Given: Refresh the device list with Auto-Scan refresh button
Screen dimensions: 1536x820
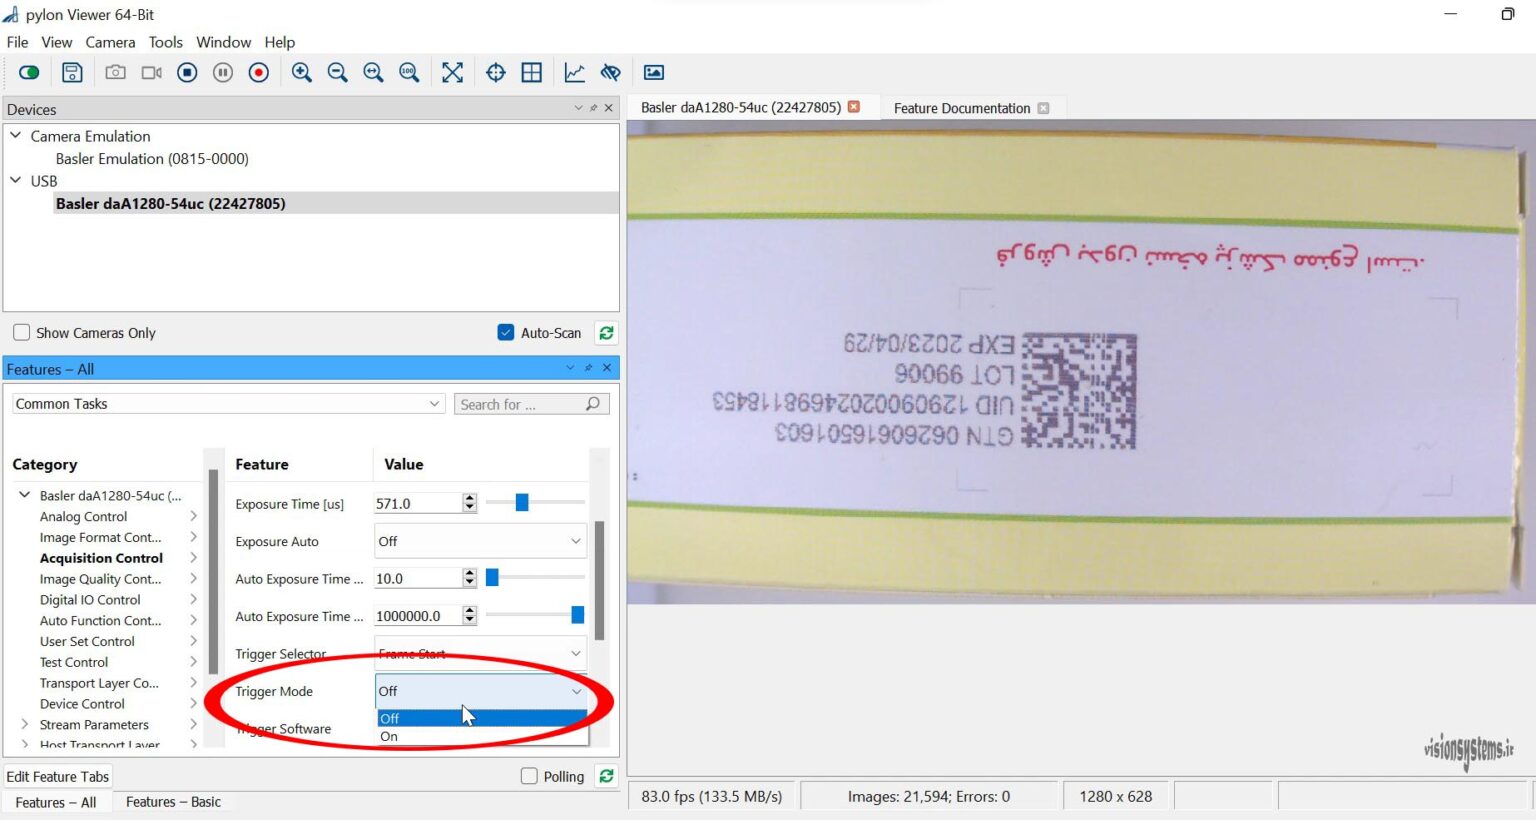Looking at the screenshot, I should click(606, 332).
